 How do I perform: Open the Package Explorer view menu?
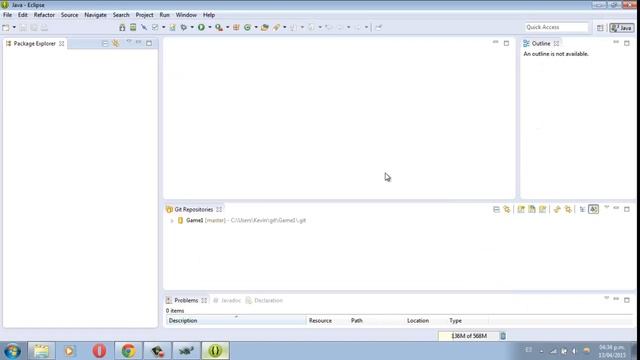pos(129,42)
